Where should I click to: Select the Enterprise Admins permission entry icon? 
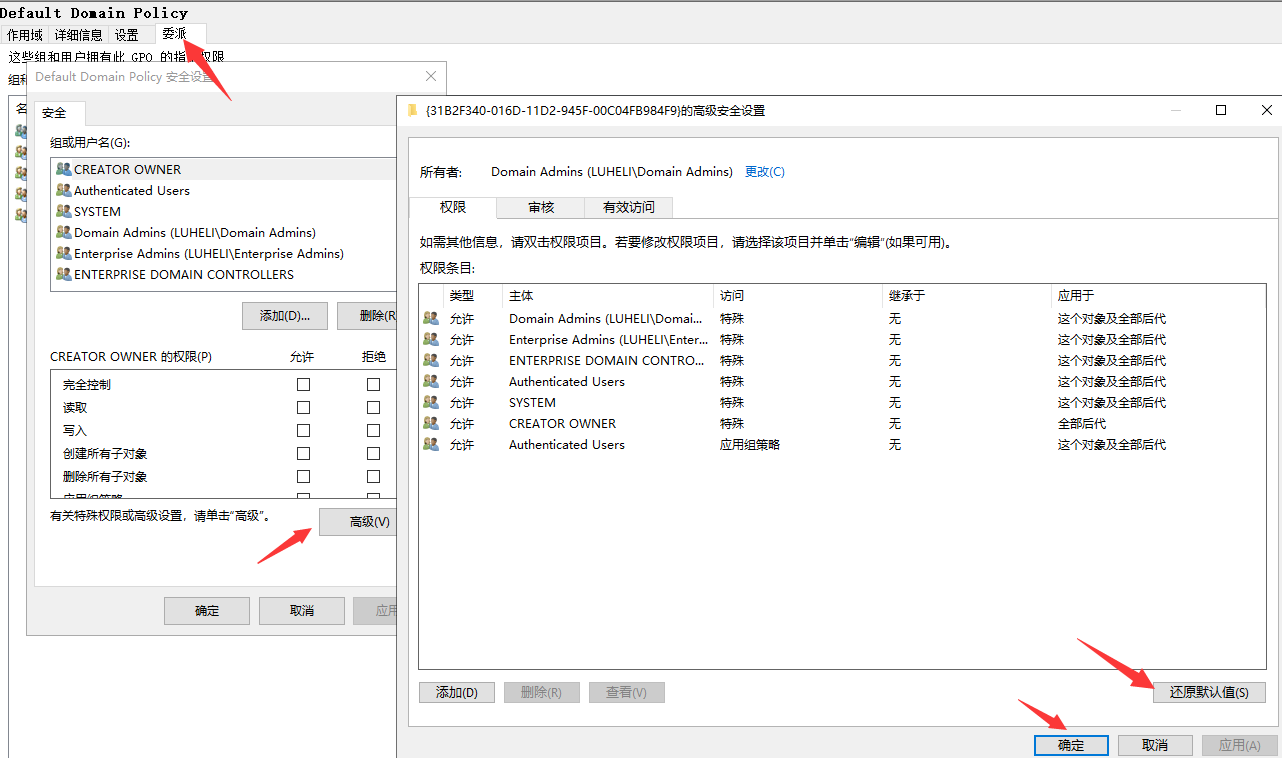[x=431, y=339]
